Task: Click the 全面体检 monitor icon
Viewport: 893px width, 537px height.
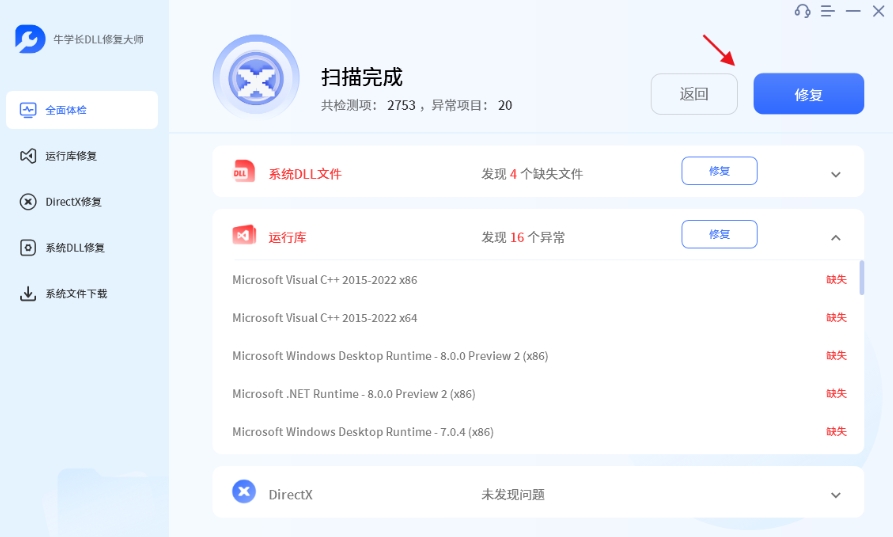Action: pos(28,110)
